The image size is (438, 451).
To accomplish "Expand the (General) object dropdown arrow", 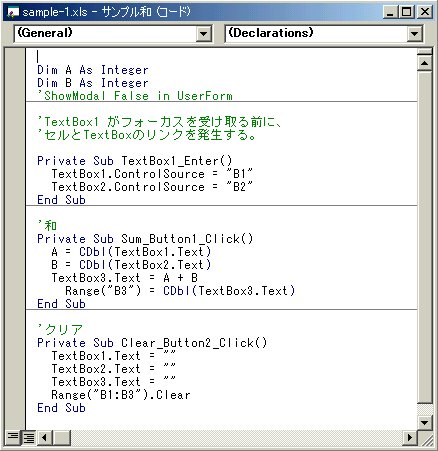I will coord(203,34).
